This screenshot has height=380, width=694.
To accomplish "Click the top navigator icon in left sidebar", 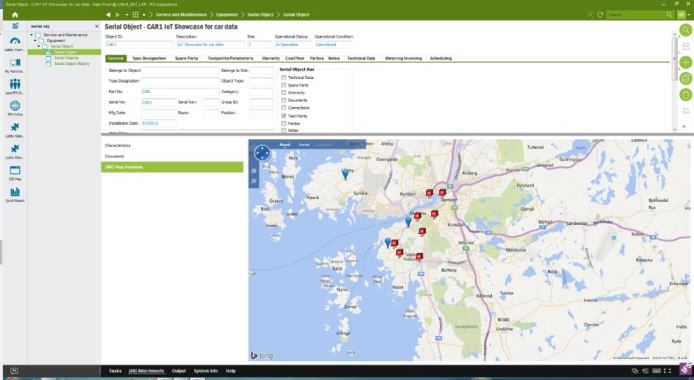I will pos(15,26).
